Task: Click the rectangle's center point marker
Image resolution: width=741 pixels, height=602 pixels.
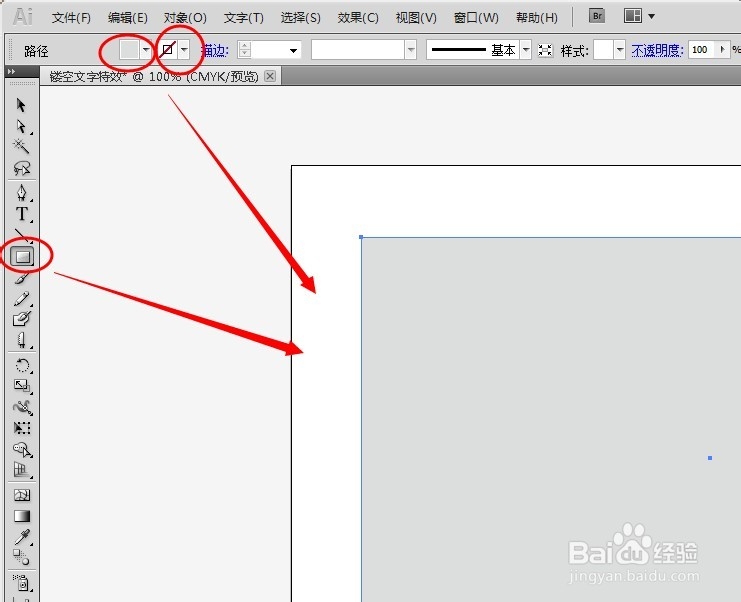Action: coord(710,458)
